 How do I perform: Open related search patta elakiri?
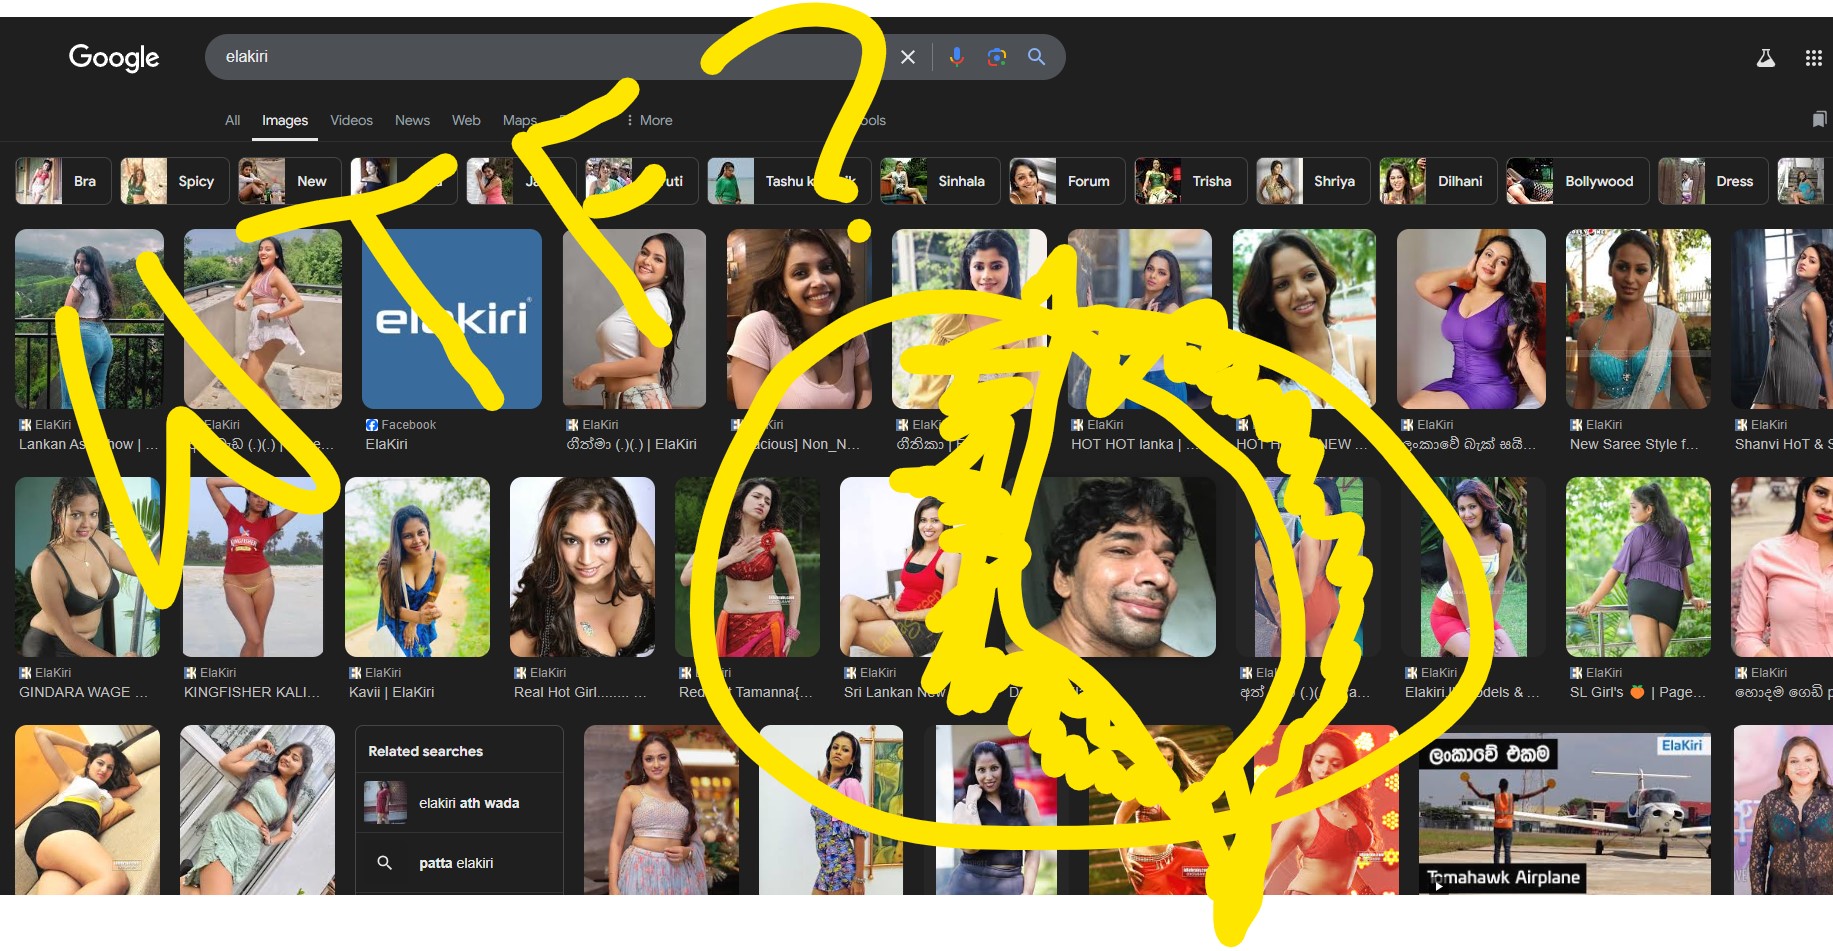point(459,863)
